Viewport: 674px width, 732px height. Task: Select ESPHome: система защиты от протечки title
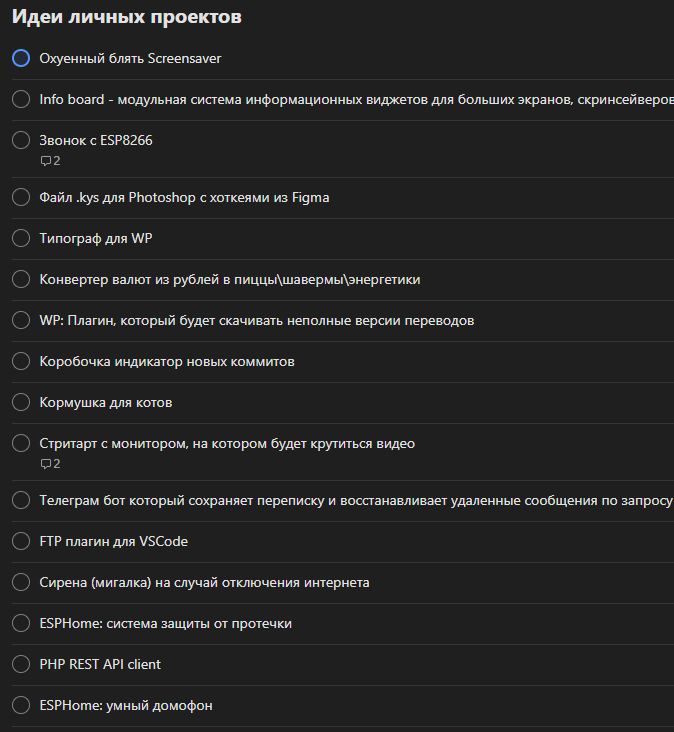coord(165,623)
